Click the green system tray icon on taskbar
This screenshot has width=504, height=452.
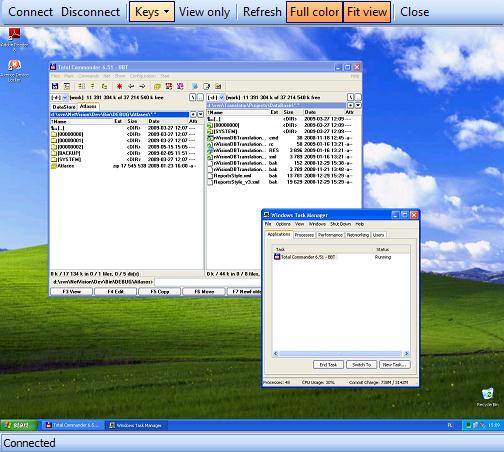468,425
